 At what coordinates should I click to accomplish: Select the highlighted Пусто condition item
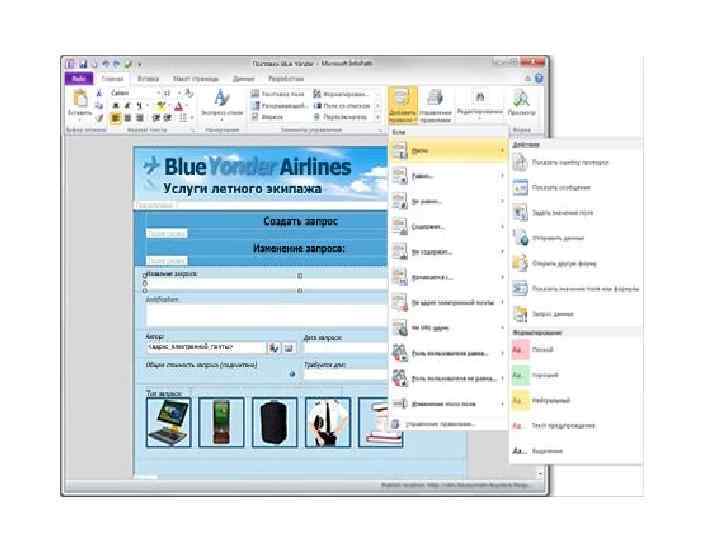tap(448, 150)
